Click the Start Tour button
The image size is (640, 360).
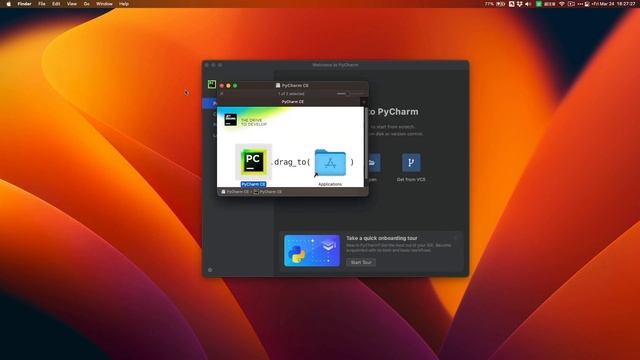pyautogui.click(x=361, y=262)
